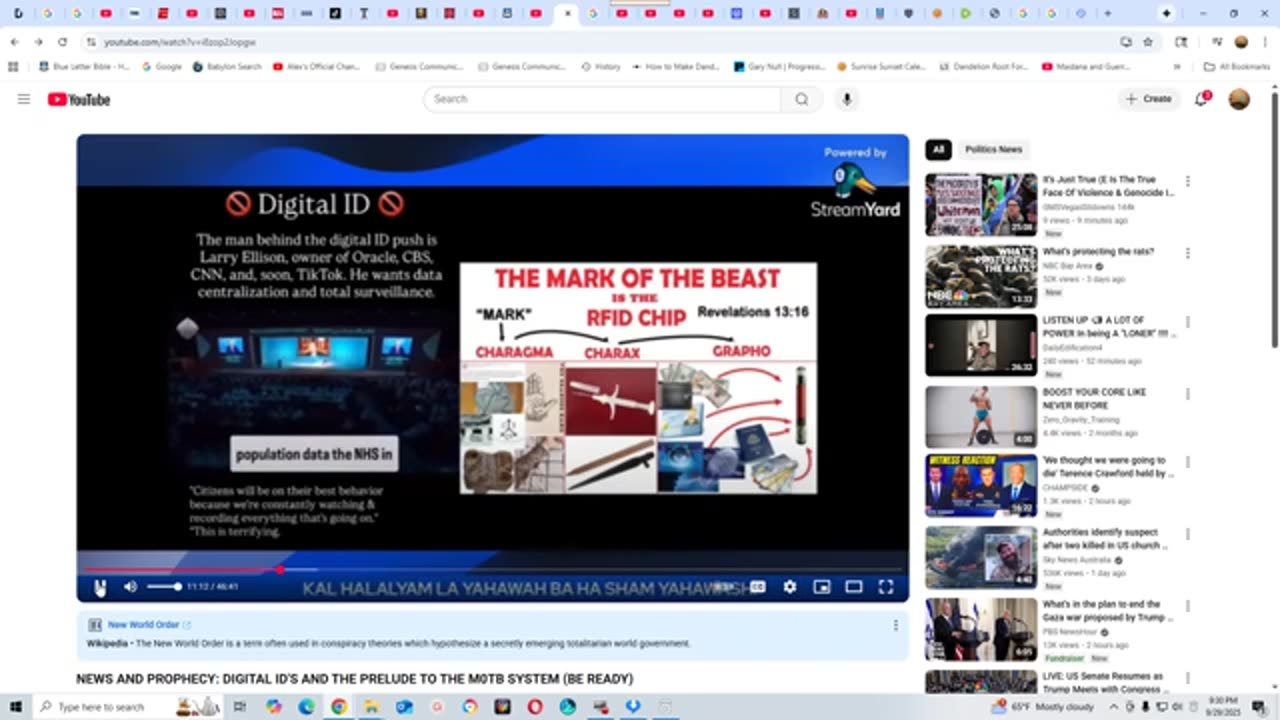Open options menu for "LISTEN UP" video
This screenshot has height=720, width=1280.
(1188, 323)
